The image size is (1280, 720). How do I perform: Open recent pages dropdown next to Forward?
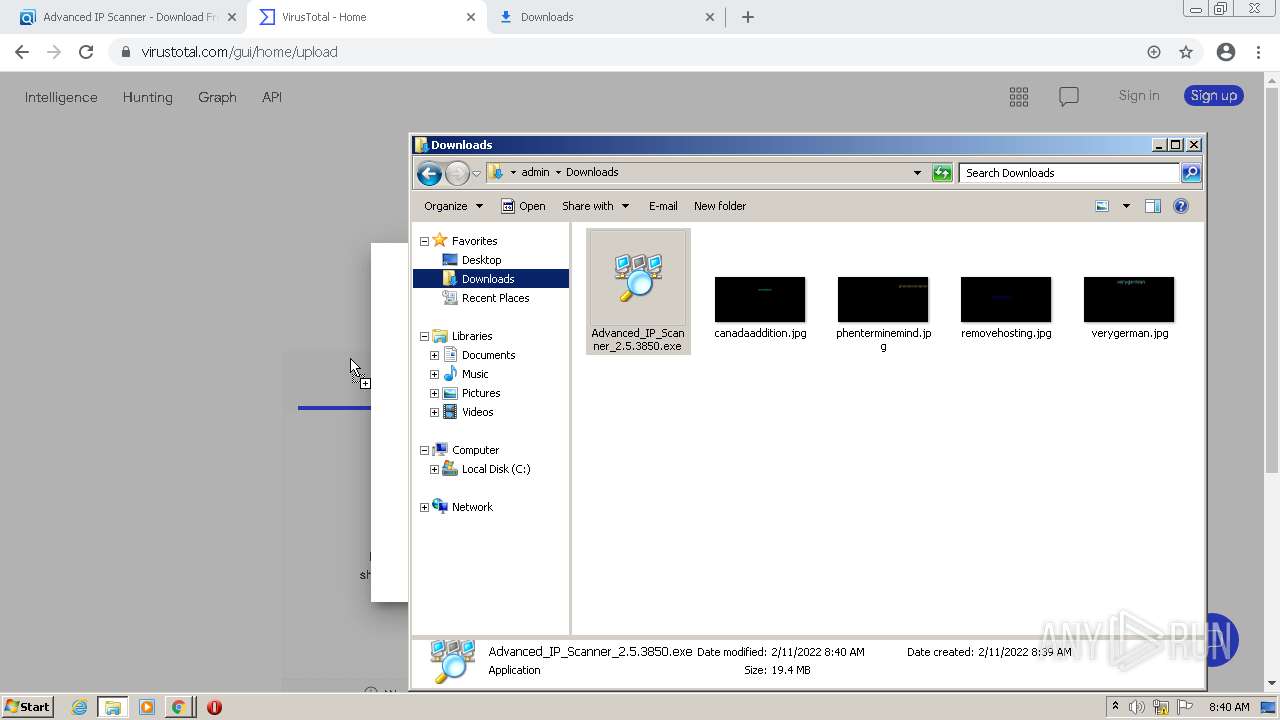pos(477,174)
